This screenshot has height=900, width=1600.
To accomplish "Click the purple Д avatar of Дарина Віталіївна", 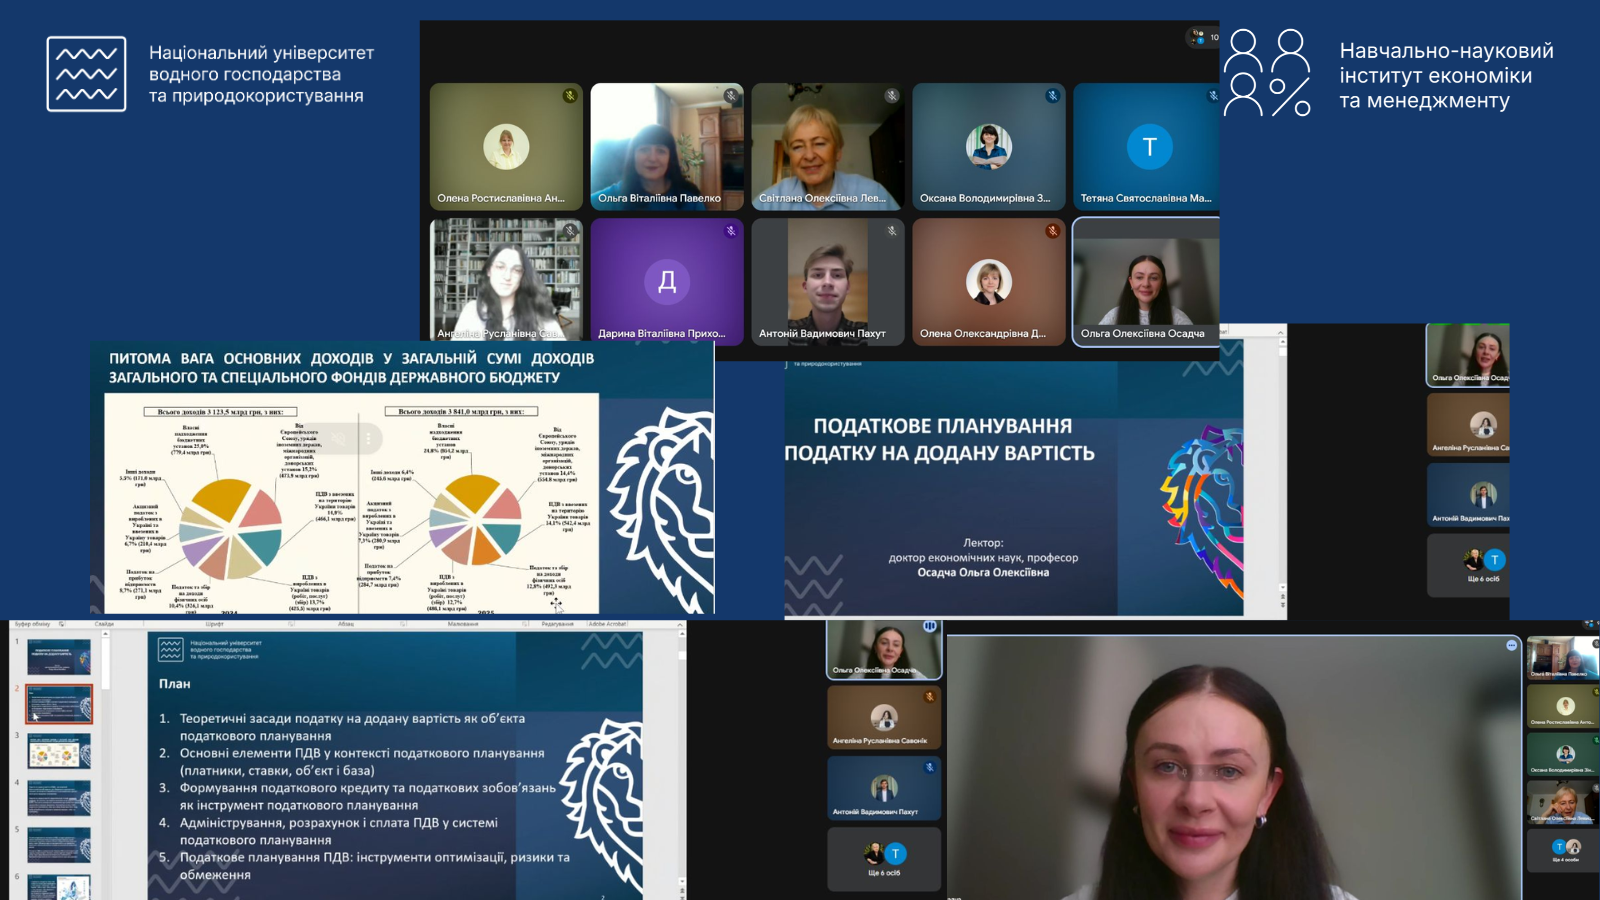I will [x=667, y=282].
